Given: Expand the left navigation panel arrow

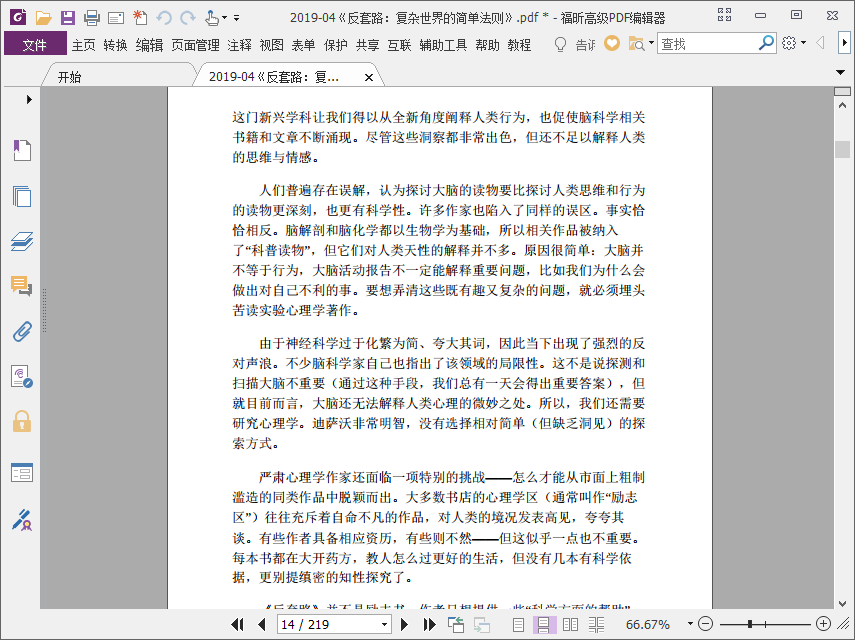Looking at the screenshot, I should [29, 99].
